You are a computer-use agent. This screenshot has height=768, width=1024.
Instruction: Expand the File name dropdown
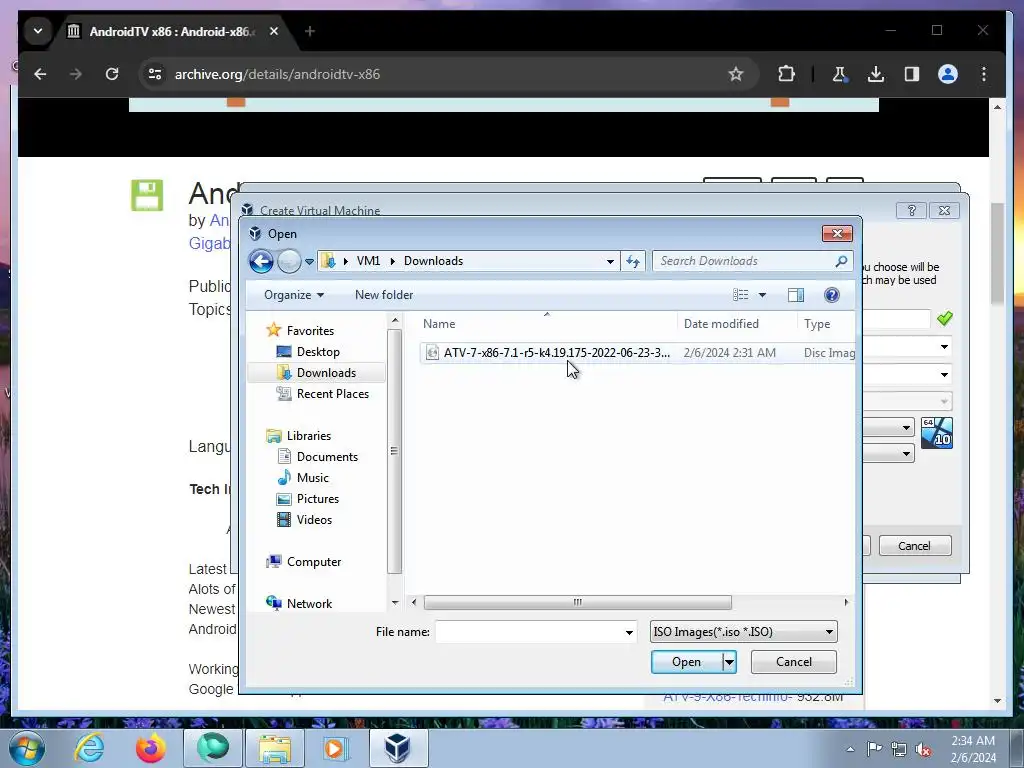[629, 632]
